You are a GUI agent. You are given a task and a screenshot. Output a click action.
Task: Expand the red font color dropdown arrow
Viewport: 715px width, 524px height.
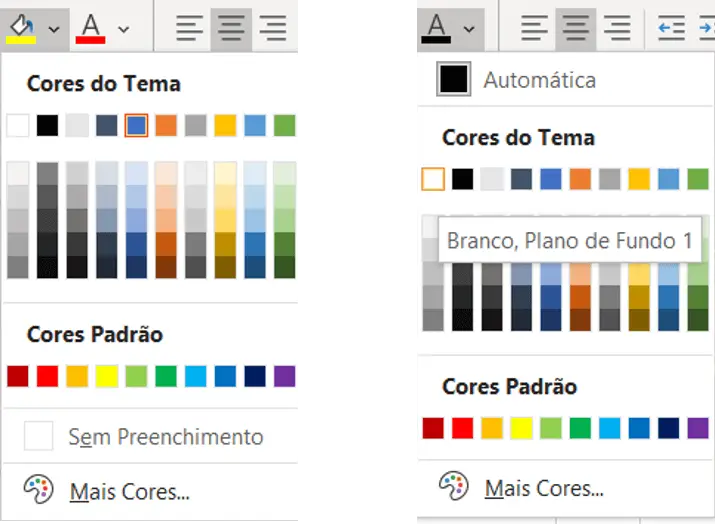click(124, 30)
